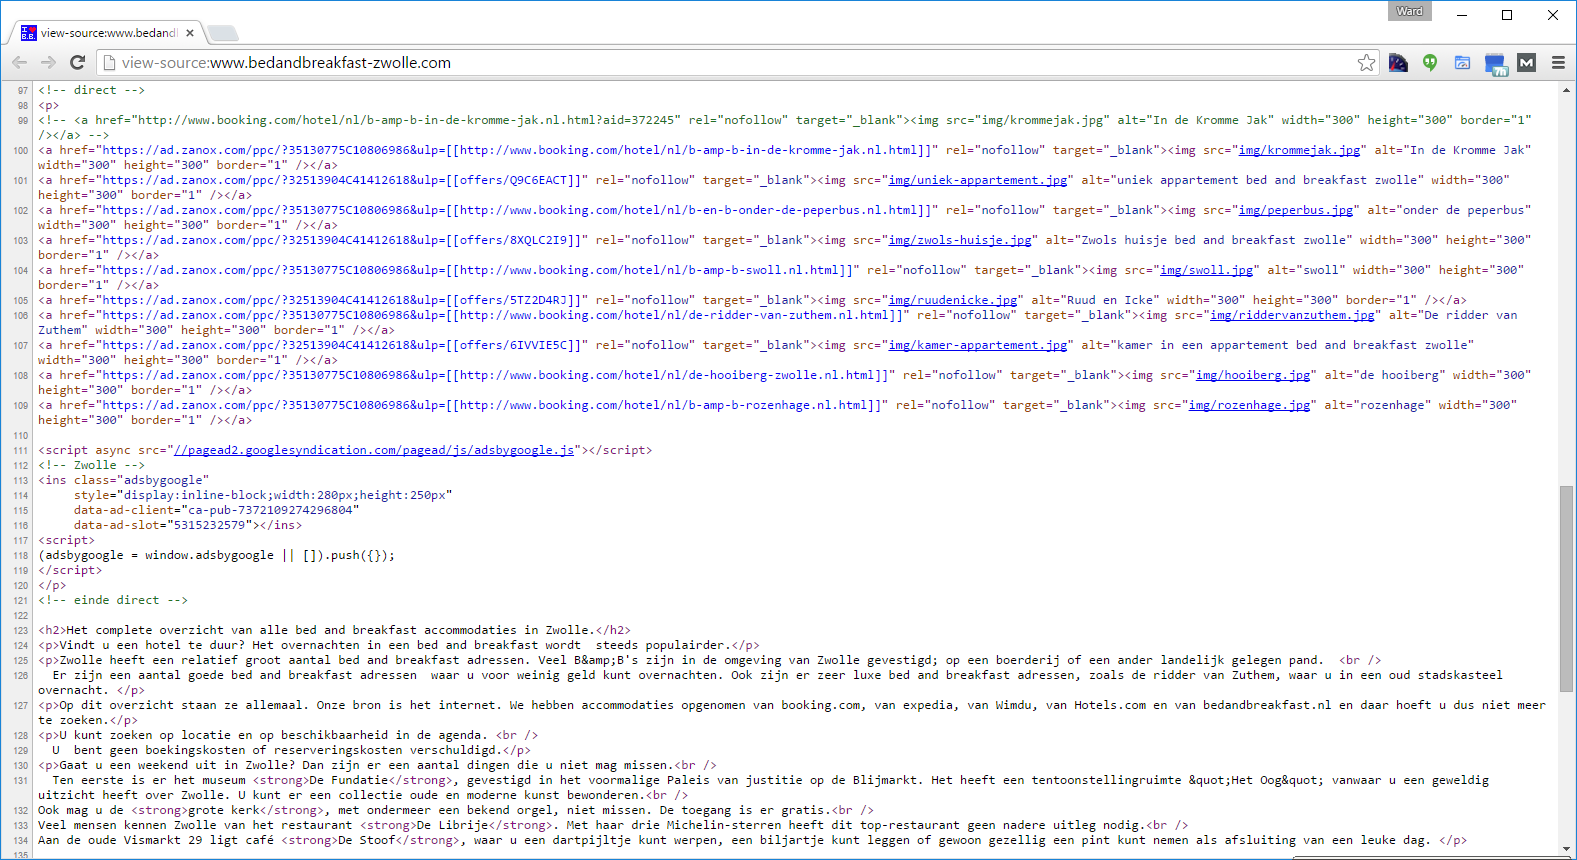Open the Chrome hamburger menu
Image resolution: width=1577 pixels, height=860 pixels.
tap(1558, 62)
